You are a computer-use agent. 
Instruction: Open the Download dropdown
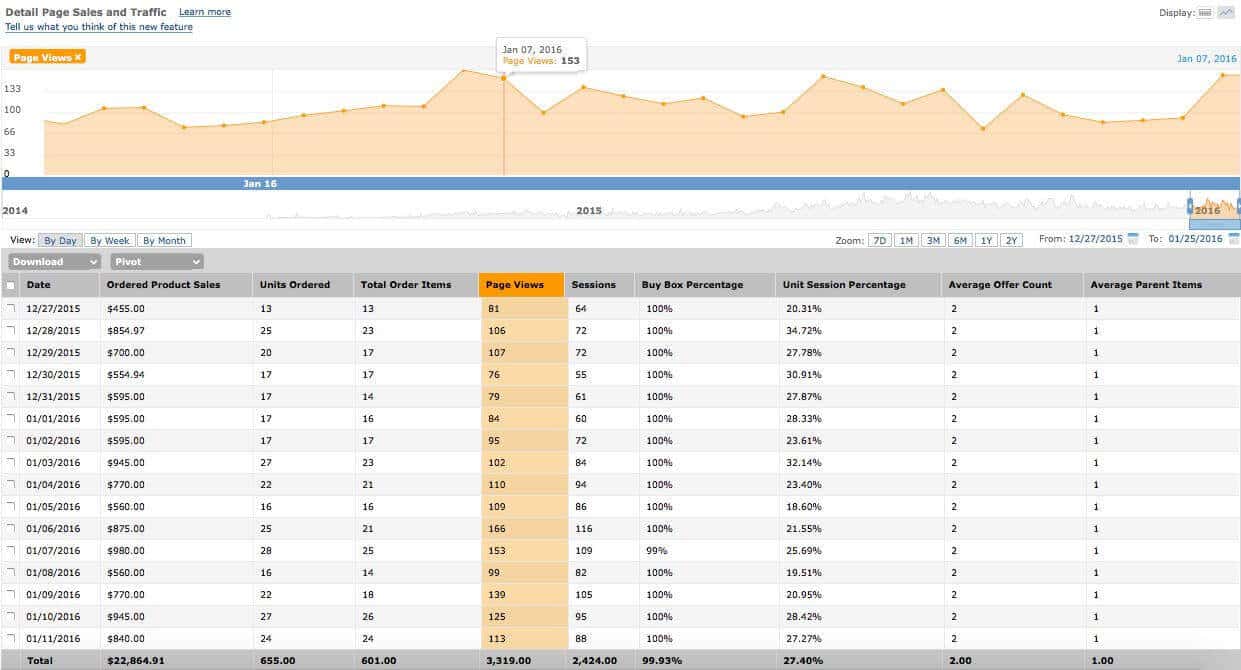click(53, 261)
